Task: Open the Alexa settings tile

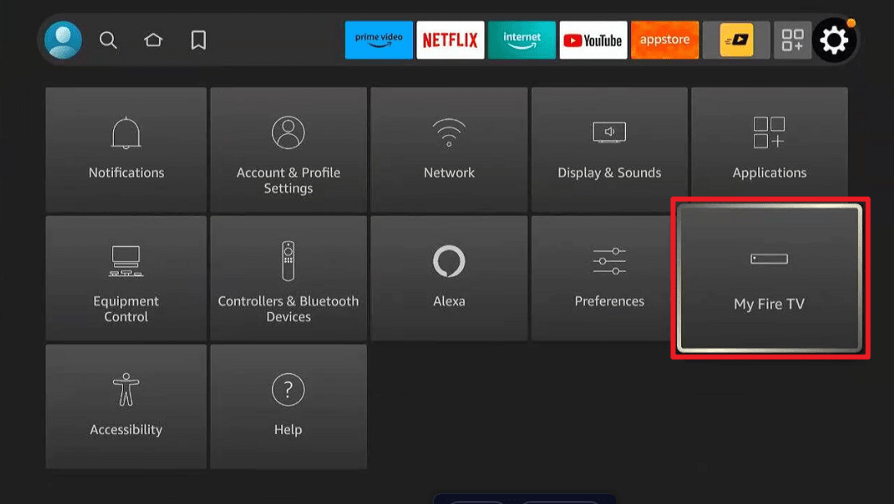Action: tap(449, 278)
